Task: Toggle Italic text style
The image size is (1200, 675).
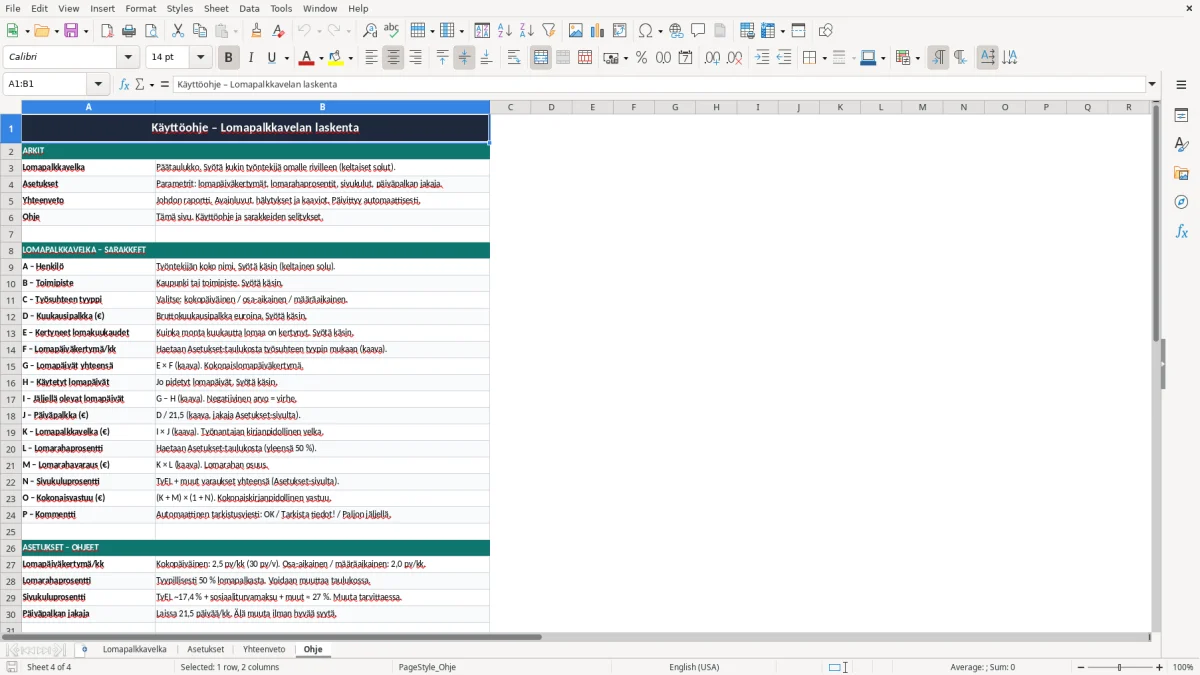Action: click(x=251, y=58)
